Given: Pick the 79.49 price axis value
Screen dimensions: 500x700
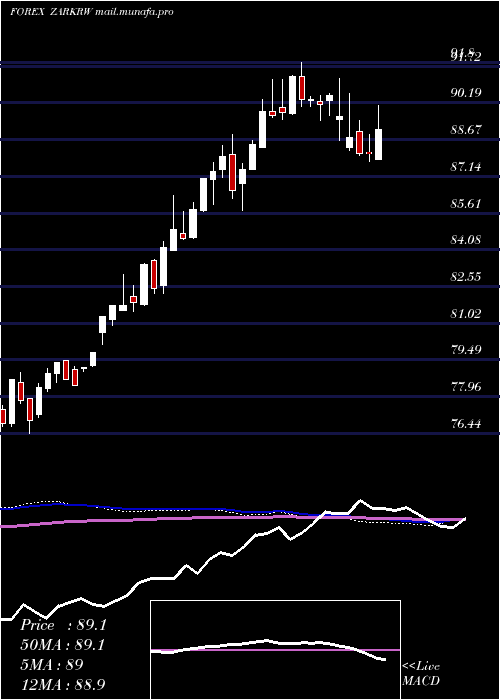Looking at the screenshot, I should [x=465, y=349].
